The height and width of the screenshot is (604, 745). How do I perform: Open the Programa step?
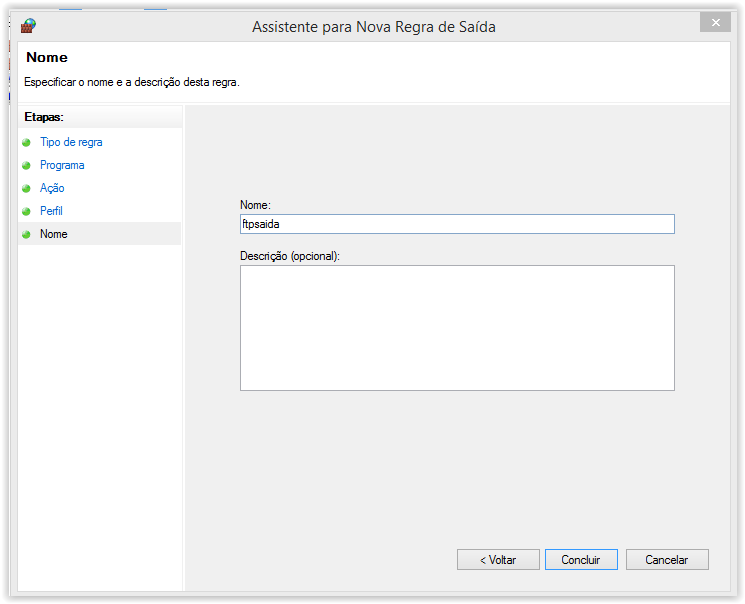pos(62,165)
